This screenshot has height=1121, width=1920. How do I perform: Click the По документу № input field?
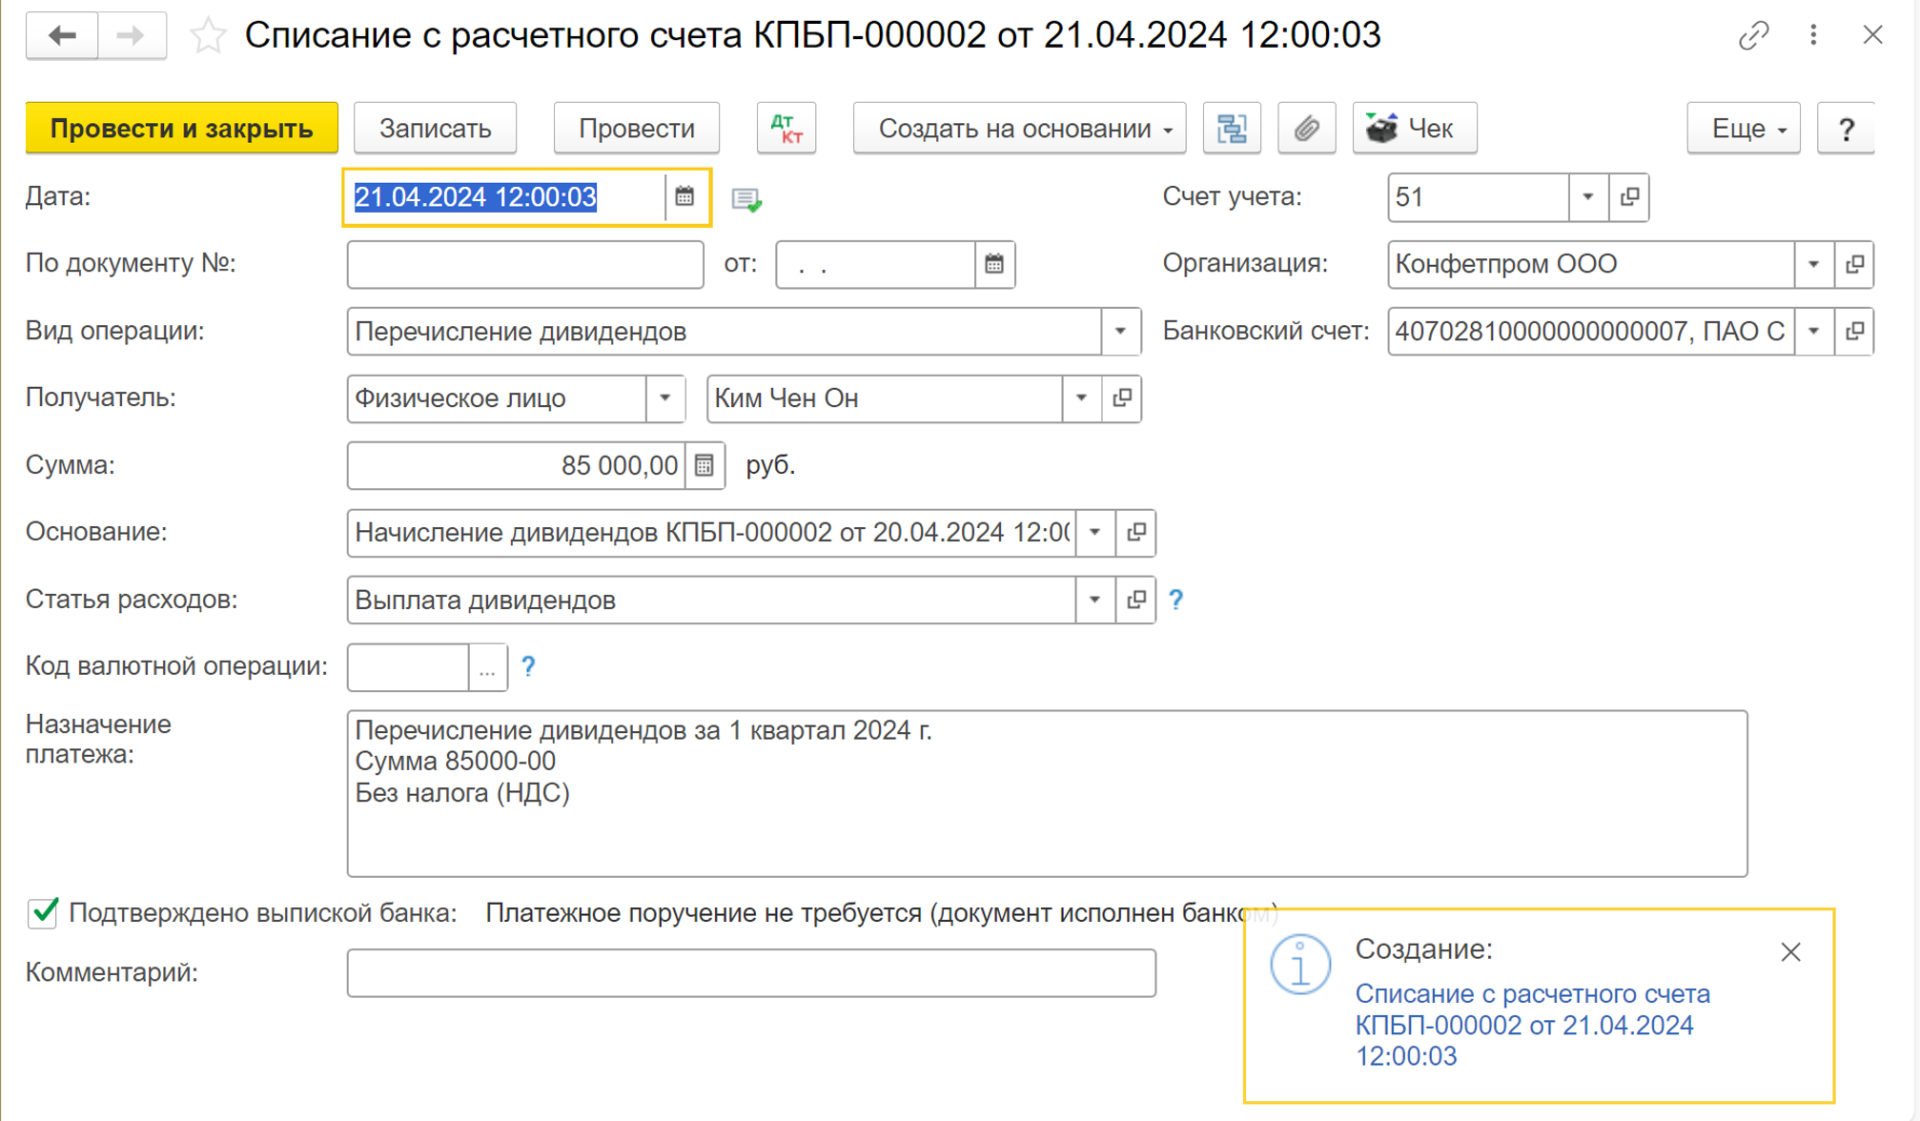pos(525,264)
